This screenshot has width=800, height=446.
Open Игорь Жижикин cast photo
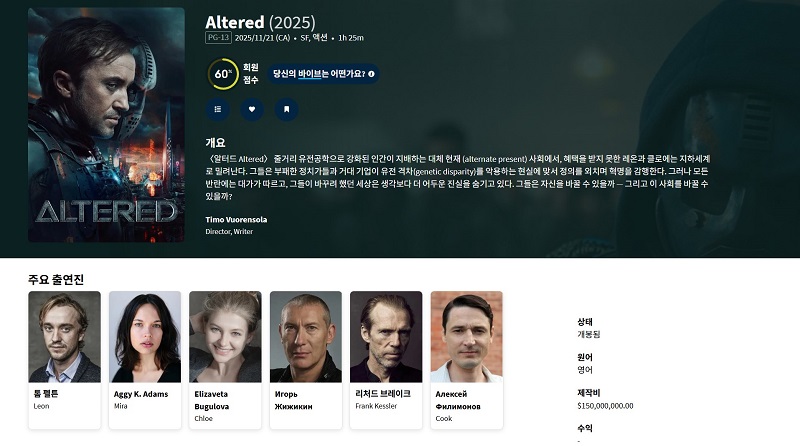pyautogui.click(x=306, y=337)
